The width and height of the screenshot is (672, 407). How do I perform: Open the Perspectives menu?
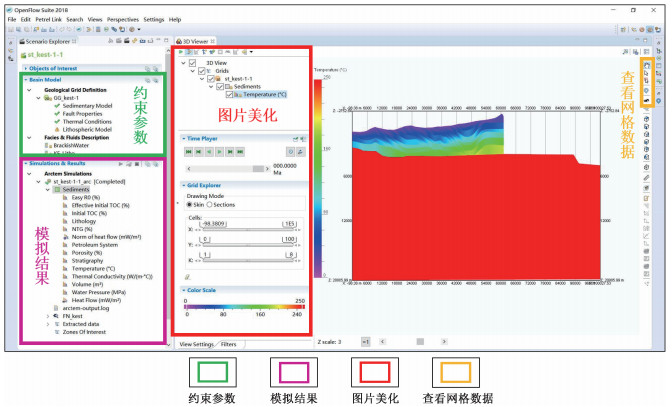[x=124, y=19]
